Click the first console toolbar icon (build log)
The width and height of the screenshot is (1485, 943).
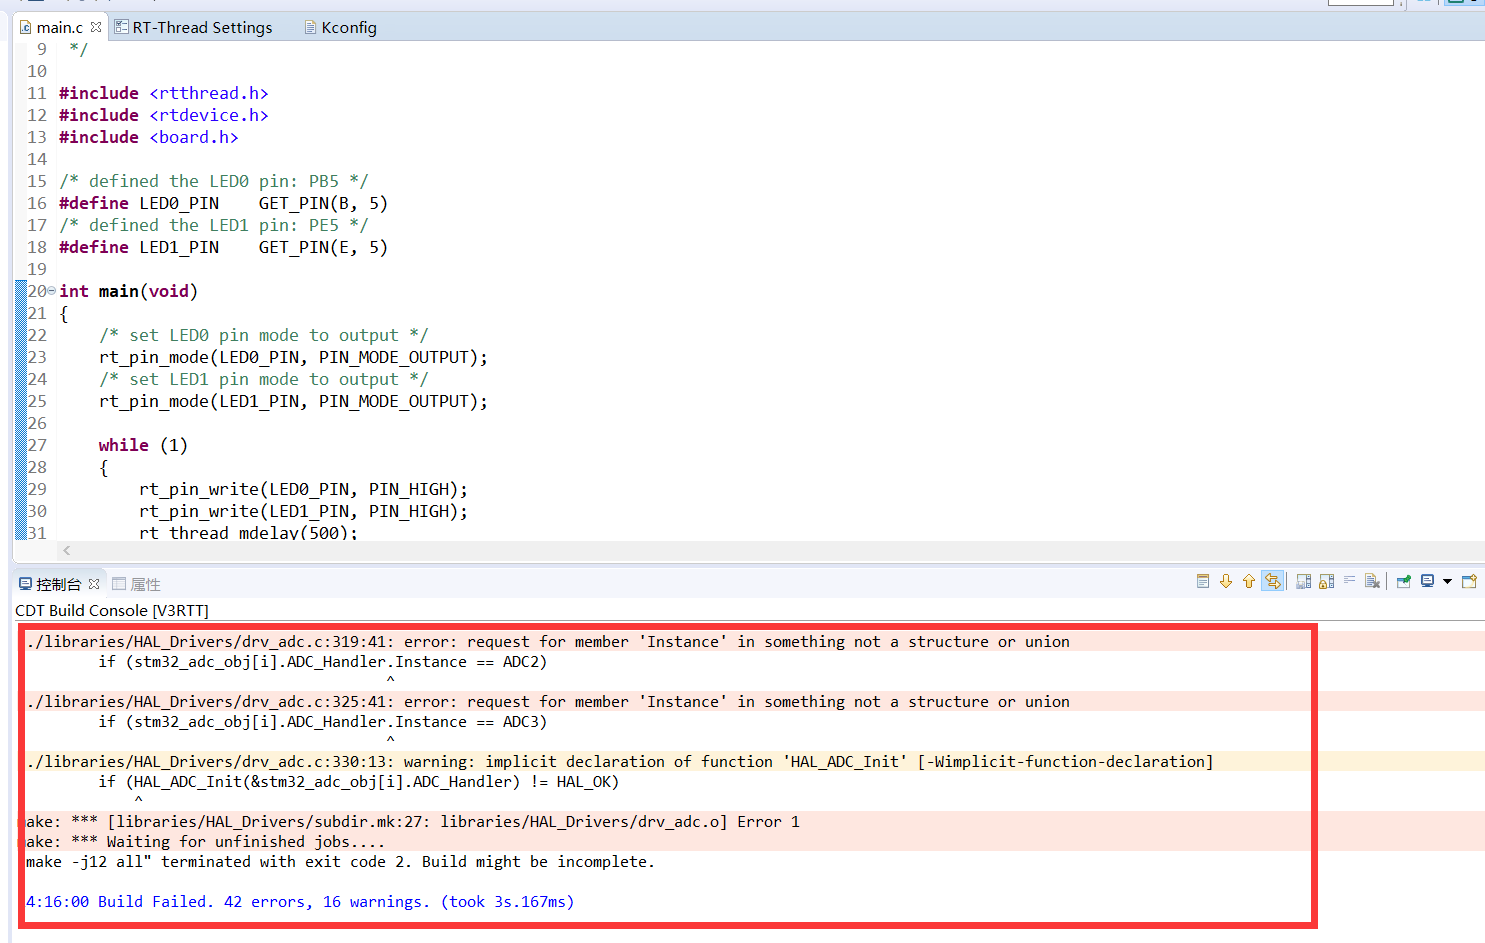coord(1203,581)
